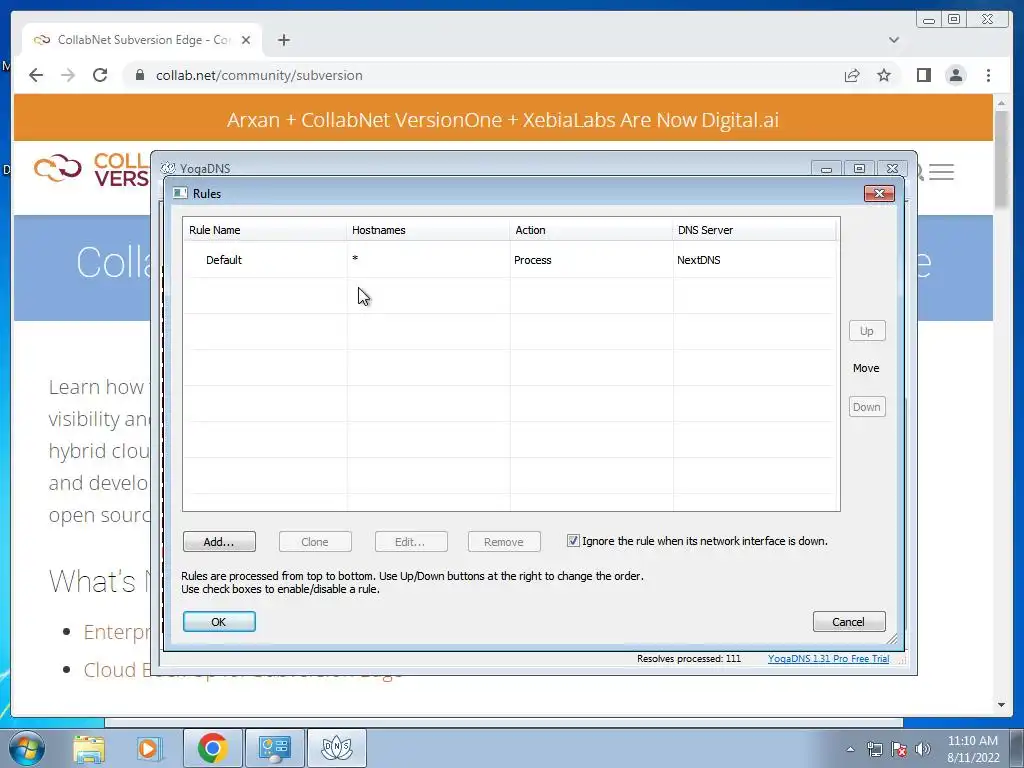Cancel the Rules dialog
Screen dimensions: 1024x768
coord(848,622)
